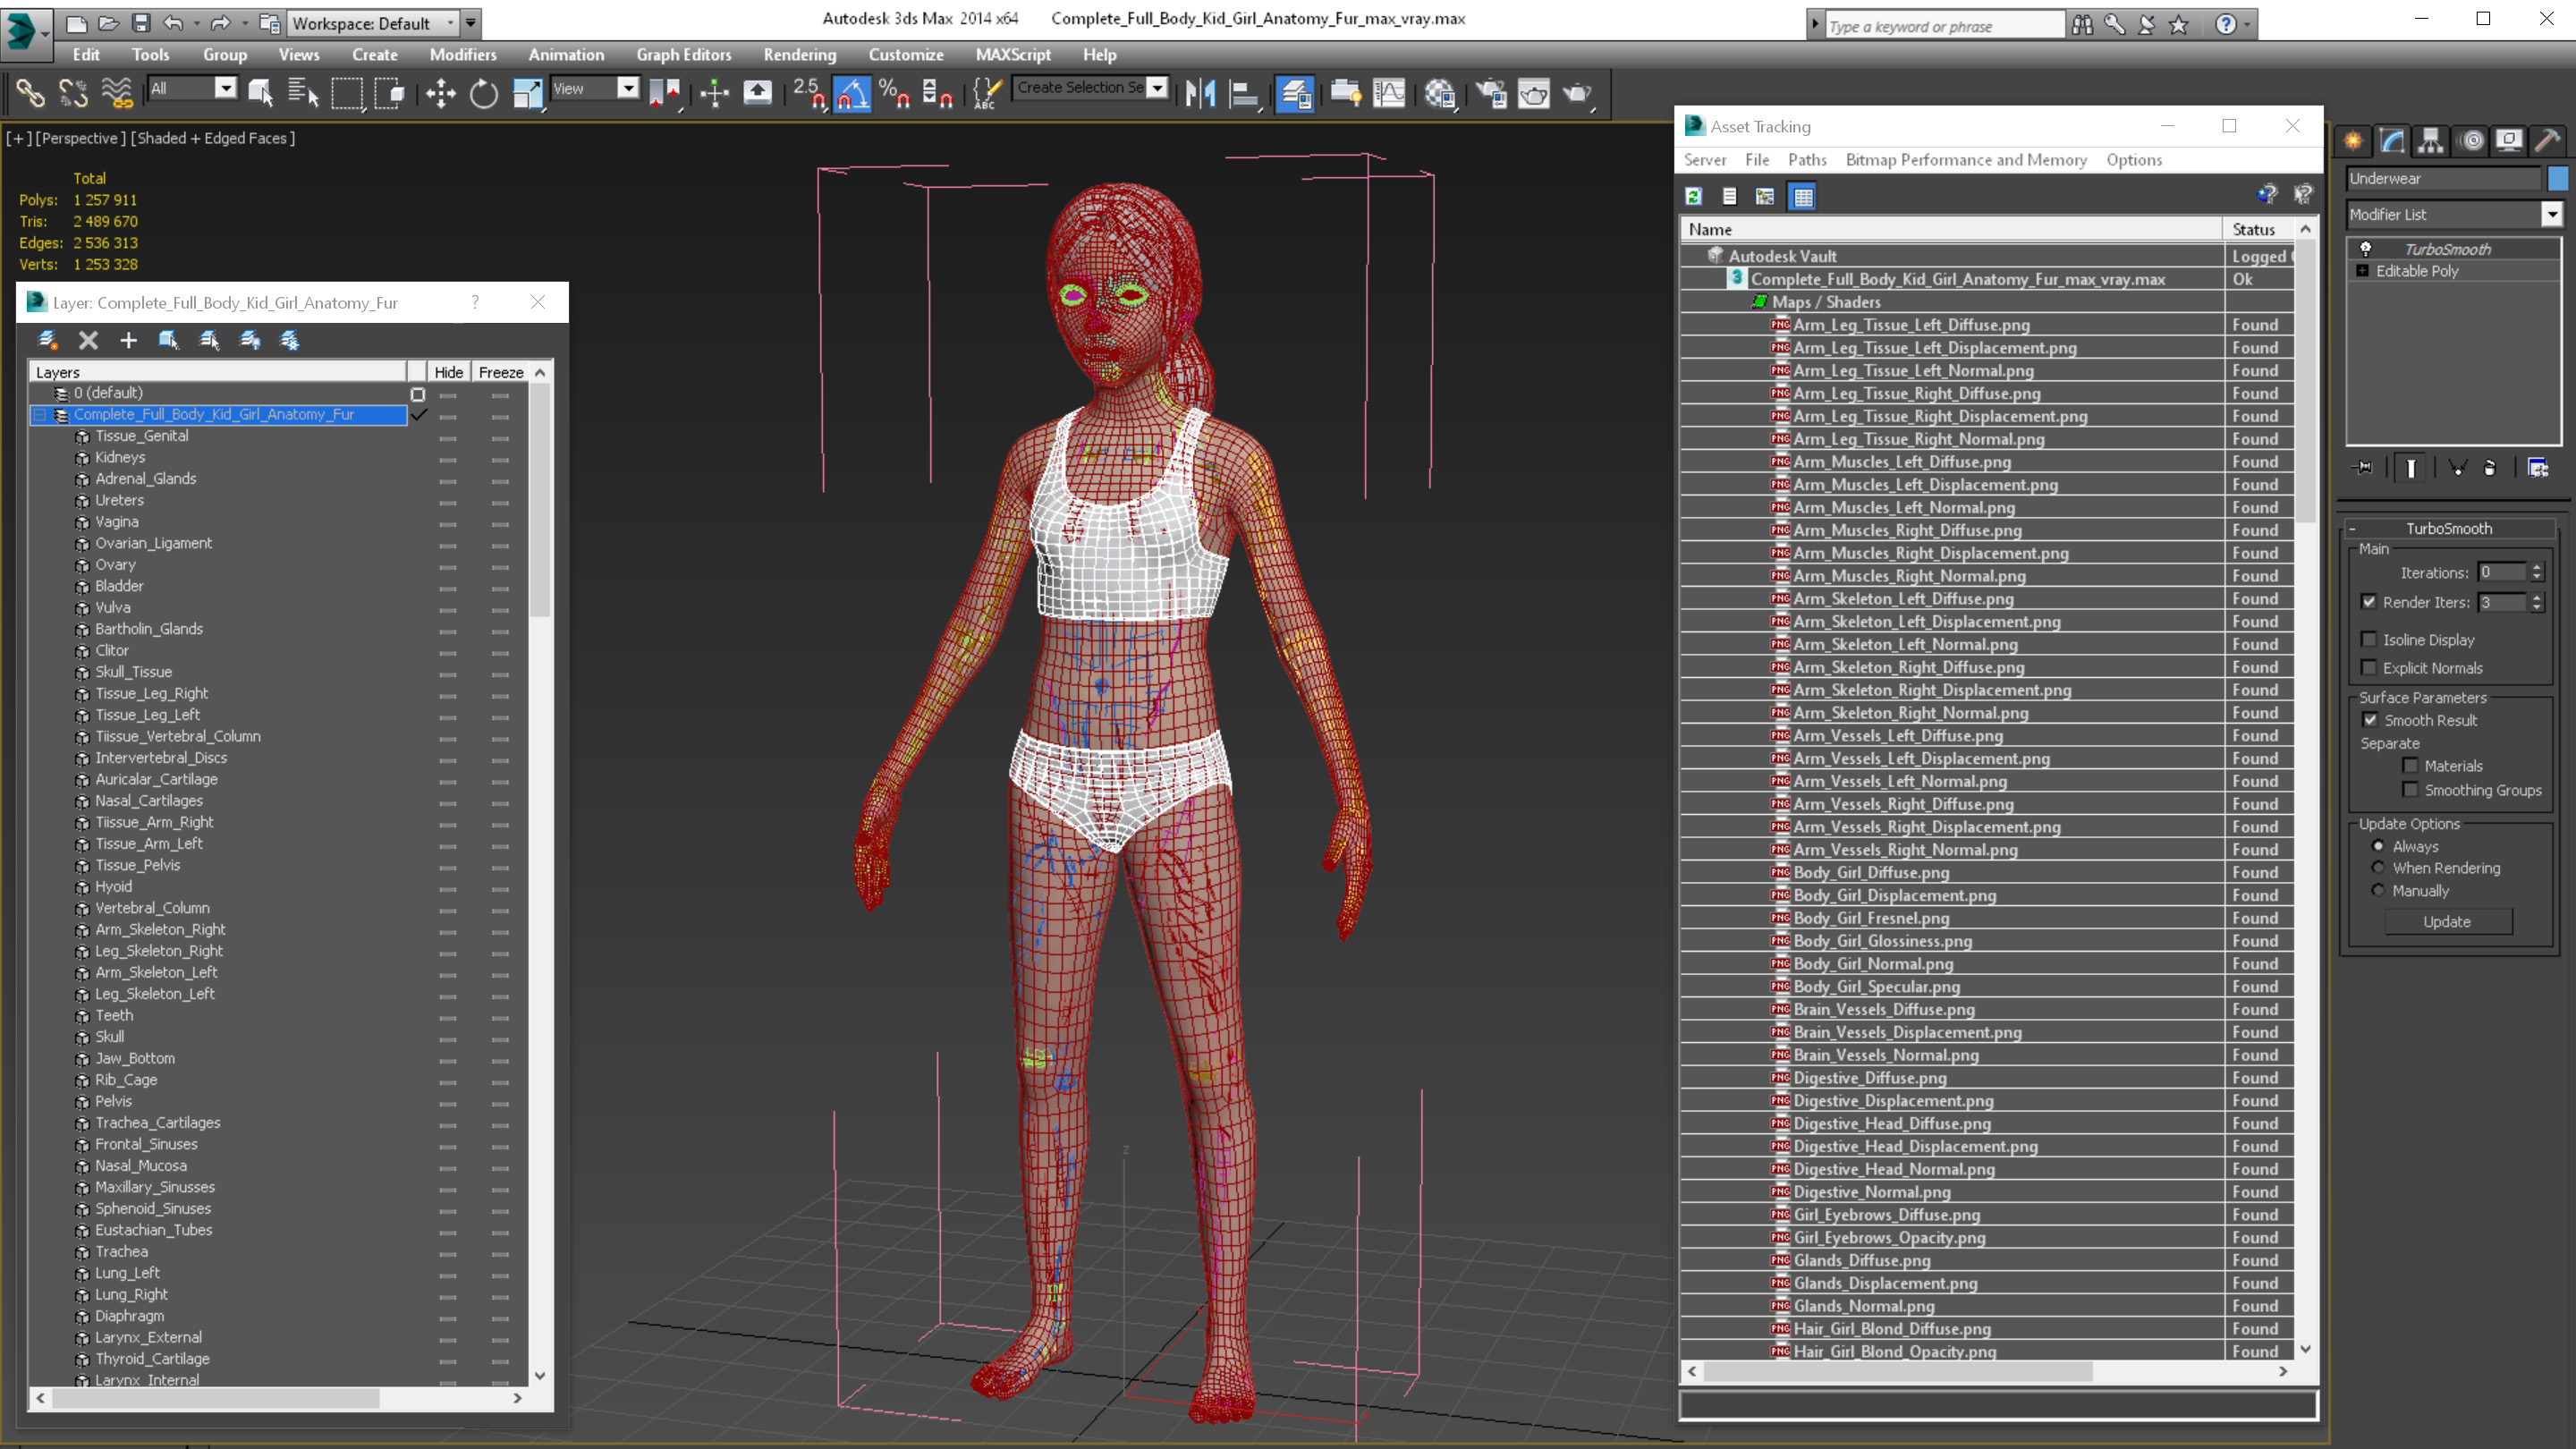Viewport: 2576px width, 1449px height.
Task: Open the Layer Manager toolbar icon
Action: 1294,94
